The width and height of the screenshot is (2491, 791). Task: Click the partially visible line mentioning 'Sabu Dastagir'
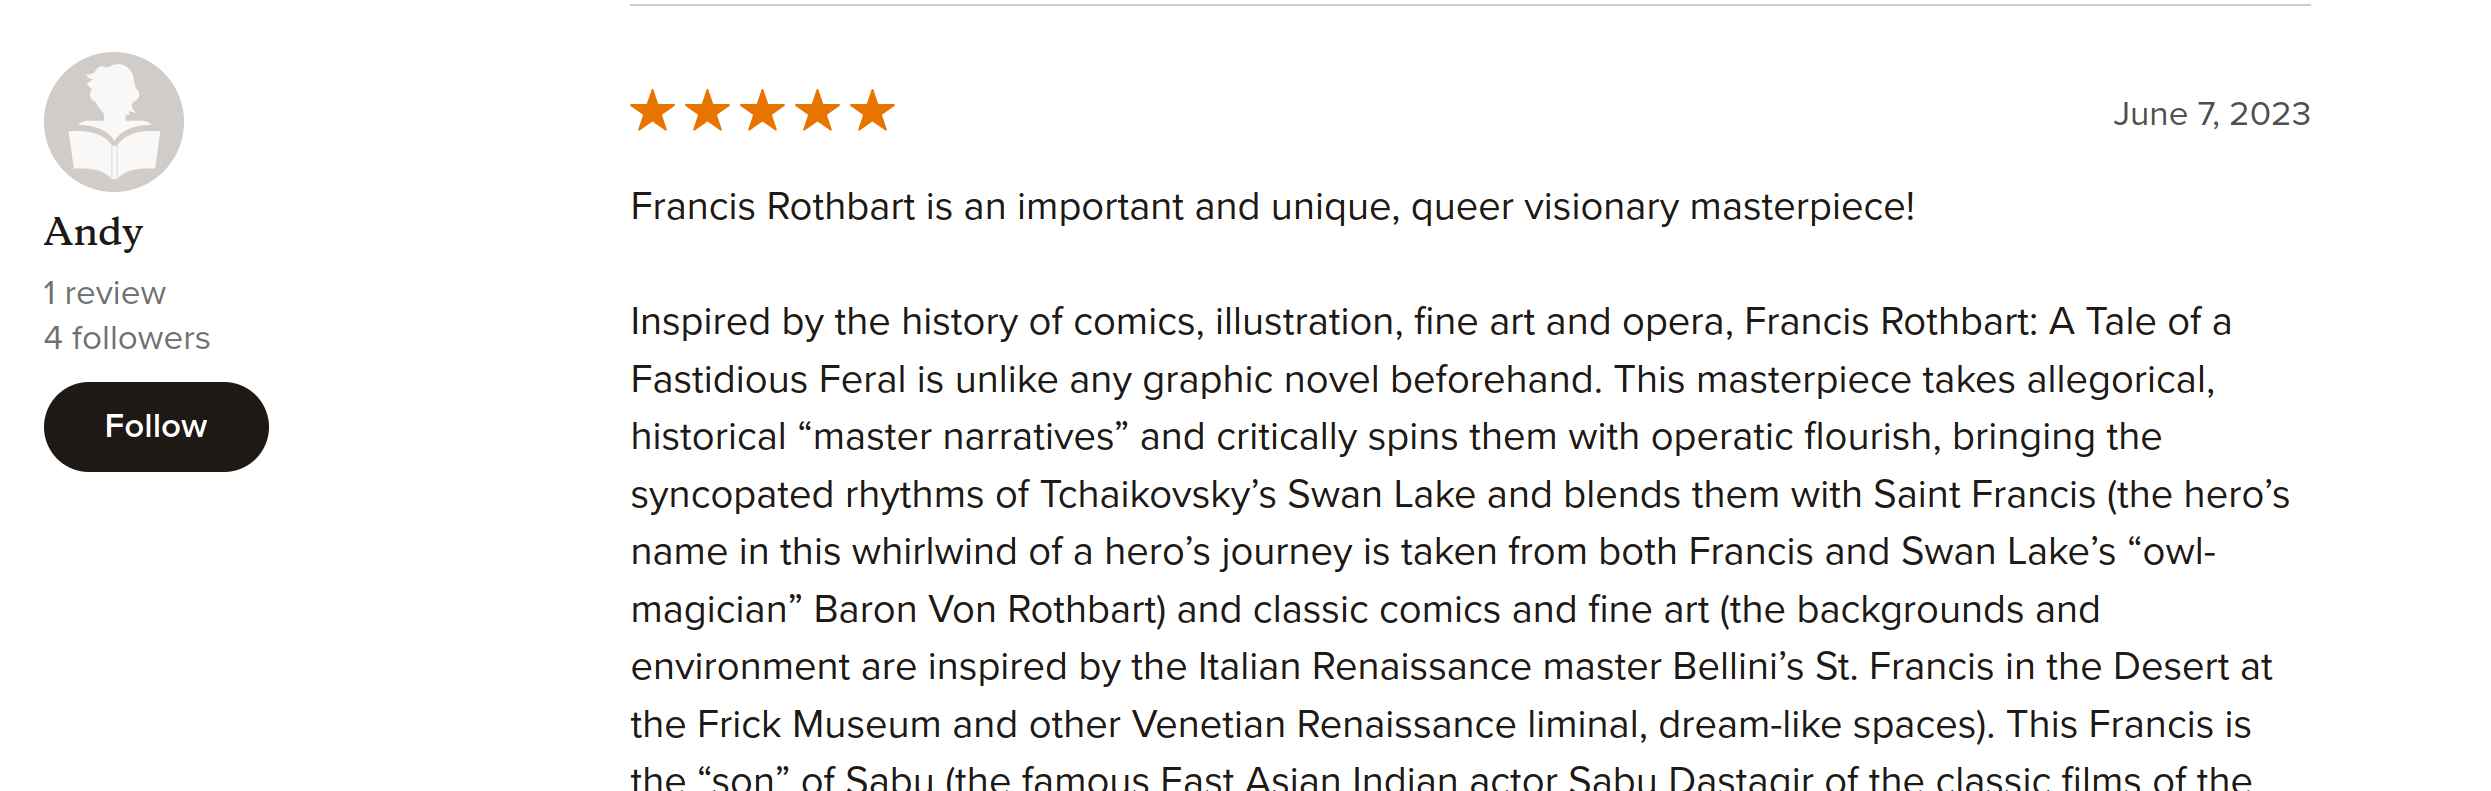coord(1441,777)
